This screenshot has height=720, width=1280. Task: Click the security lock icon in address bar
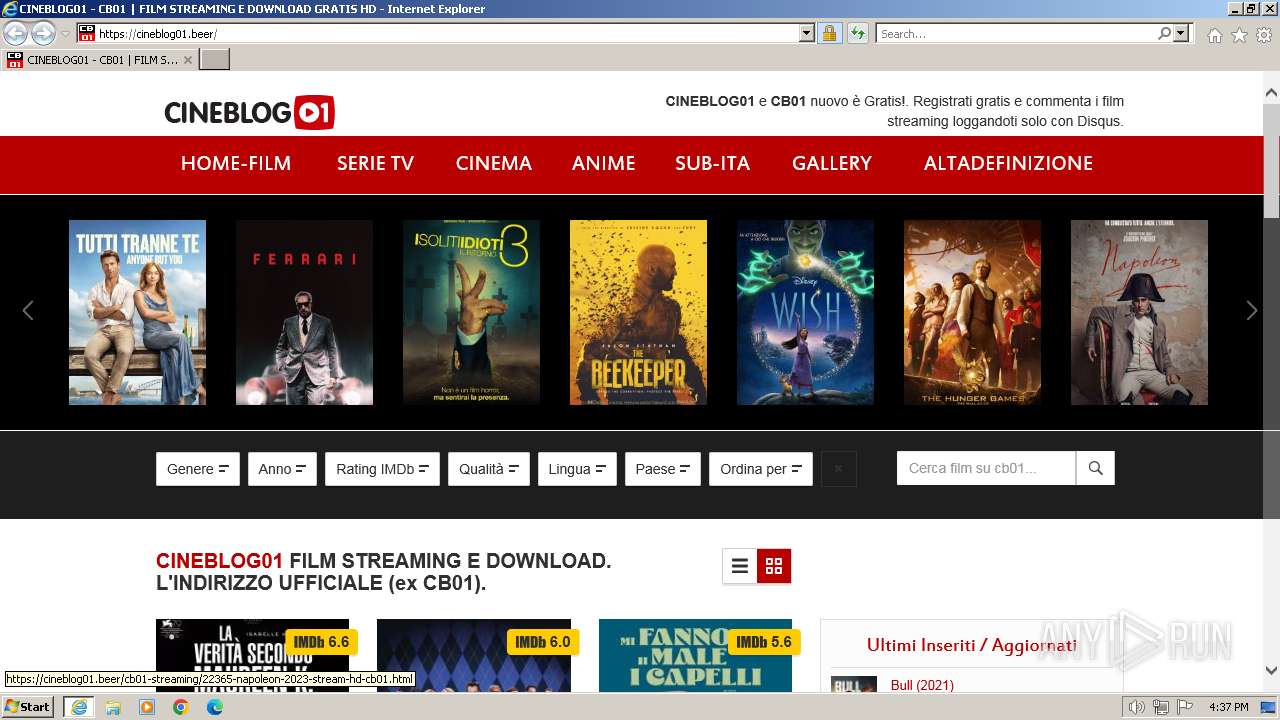point(829,33)
